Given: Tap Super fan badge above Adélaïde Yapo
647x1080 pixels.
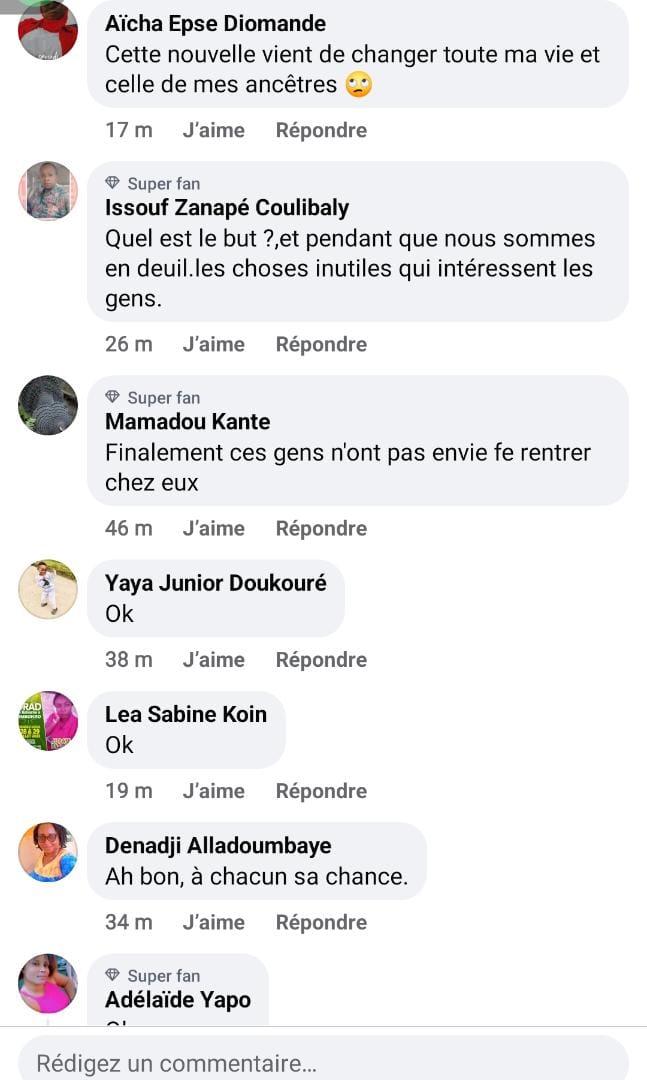Looking at the screenshot, I should click(x=153, y=975).
